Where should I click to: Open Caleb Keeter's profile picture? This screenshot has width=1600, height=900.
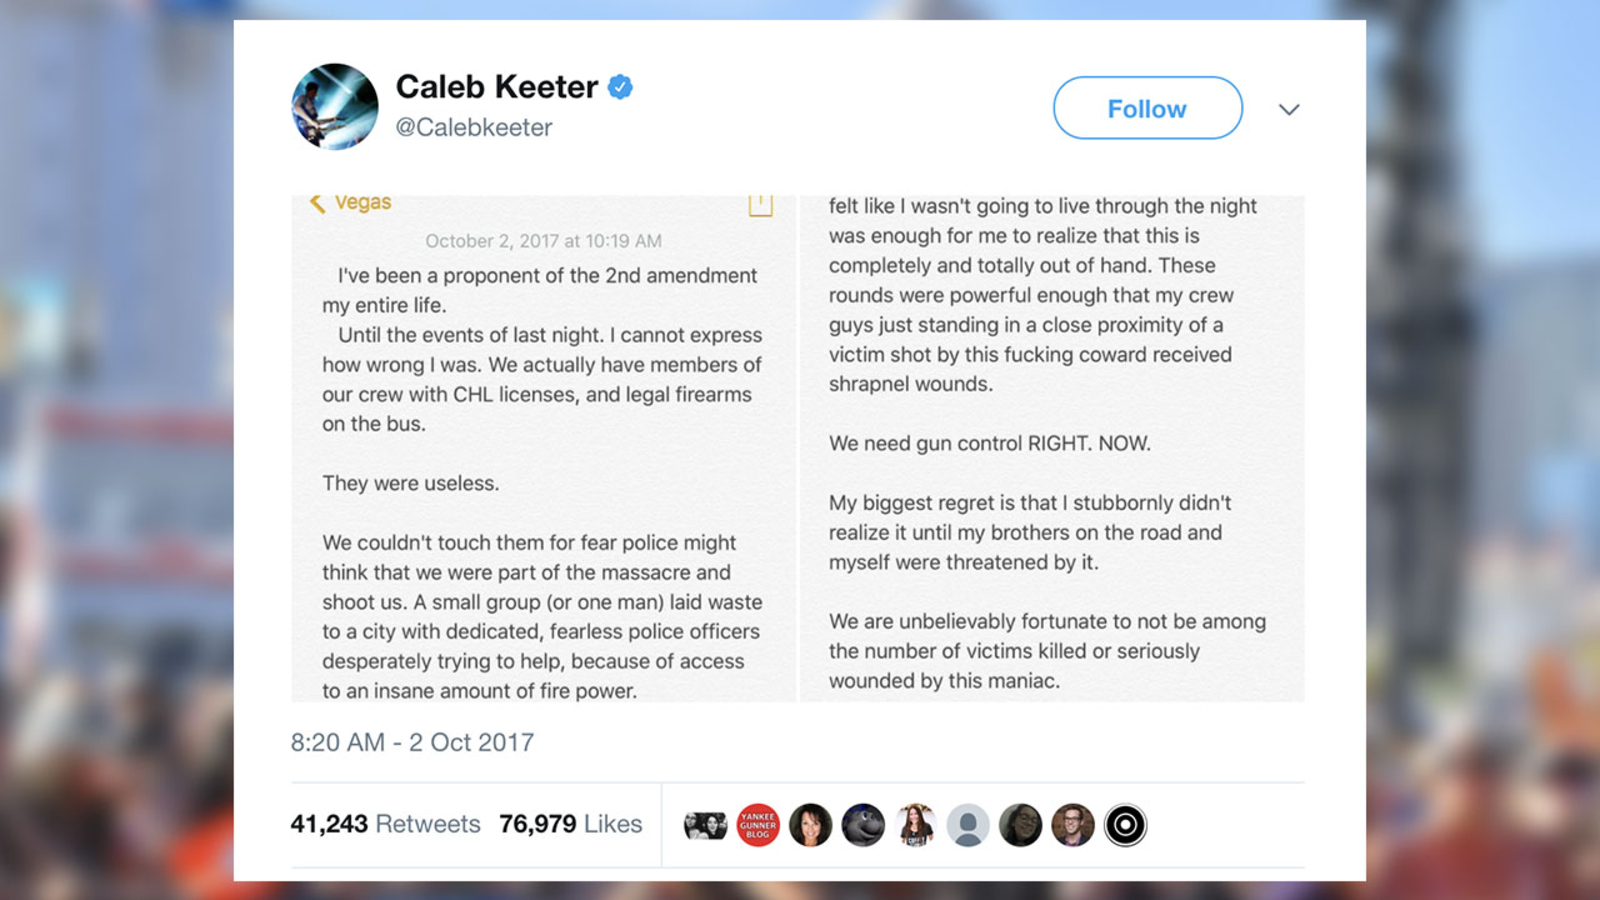pos(335,105)
